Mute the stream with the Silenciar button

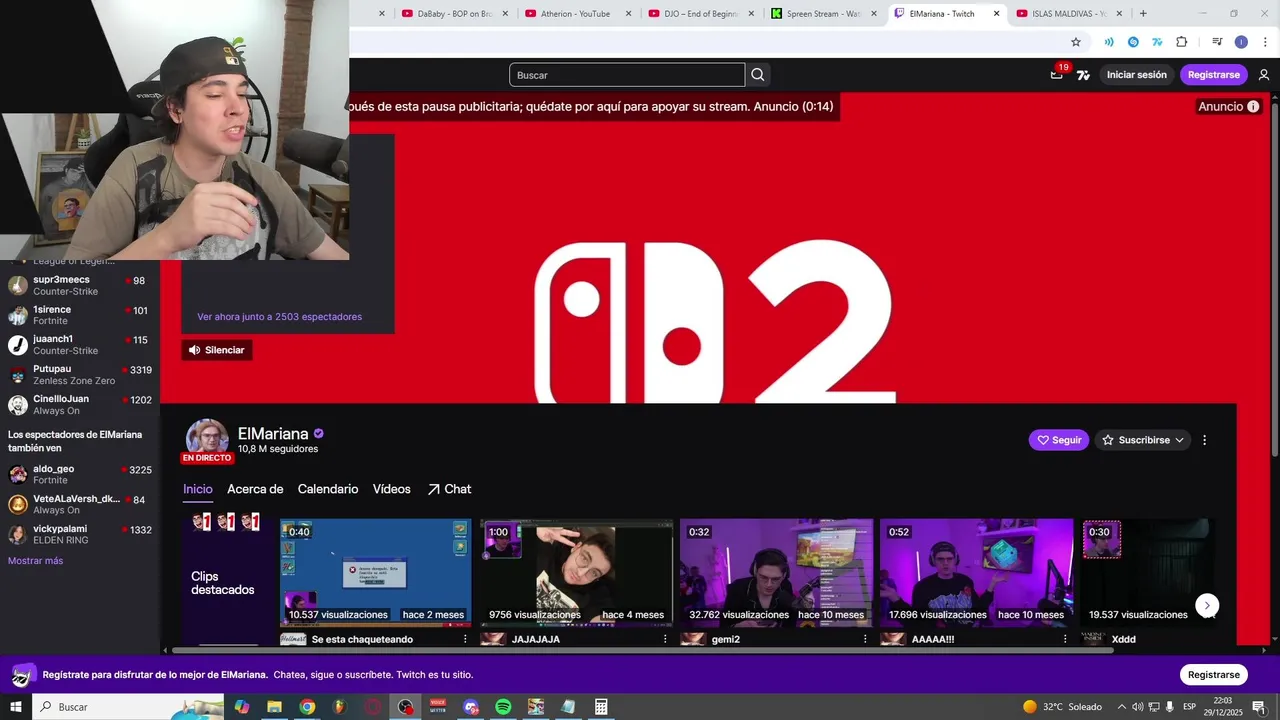[216, 350]
